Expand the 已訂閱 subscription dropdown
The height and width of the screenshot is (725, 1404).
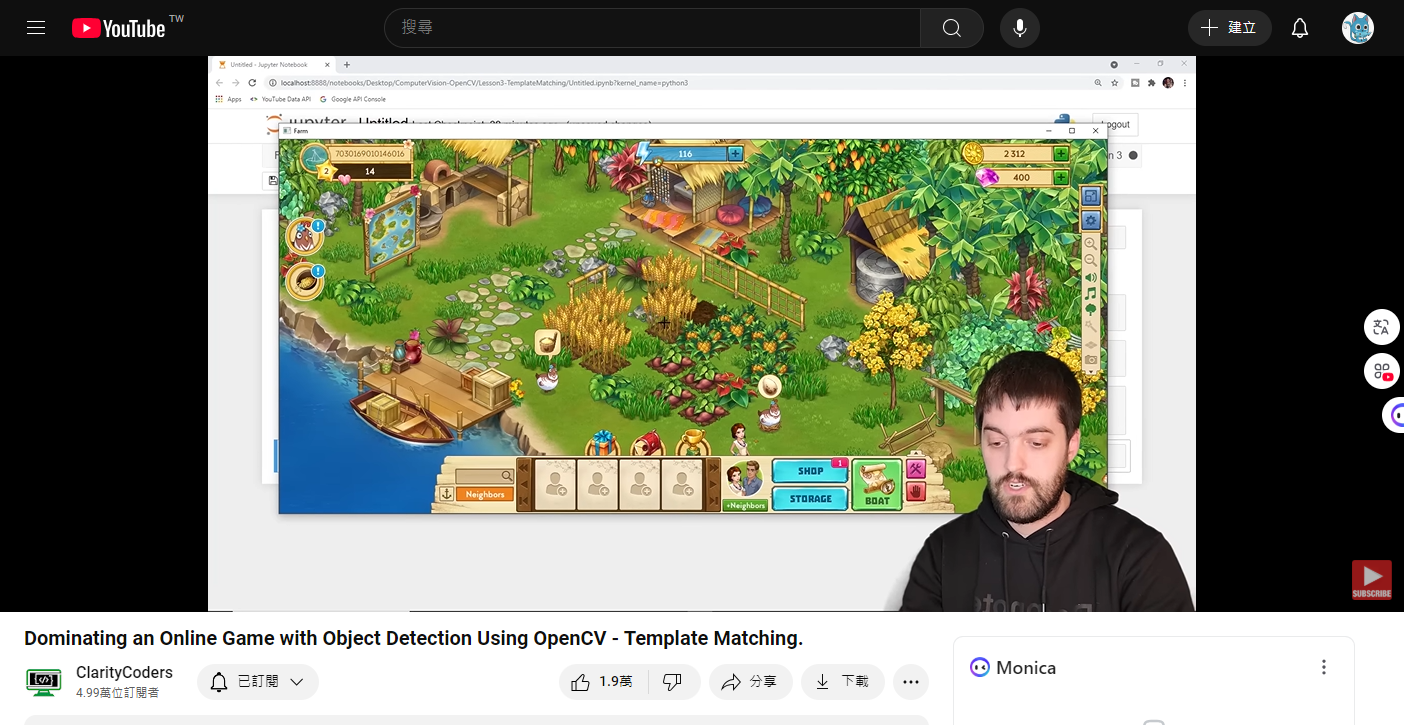point(258,682)
